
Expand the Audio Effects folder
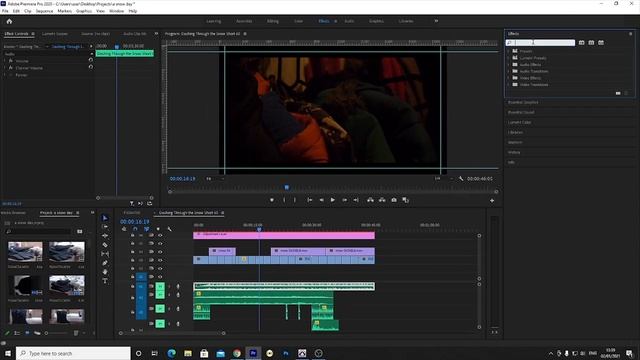[x=509, y=64]
